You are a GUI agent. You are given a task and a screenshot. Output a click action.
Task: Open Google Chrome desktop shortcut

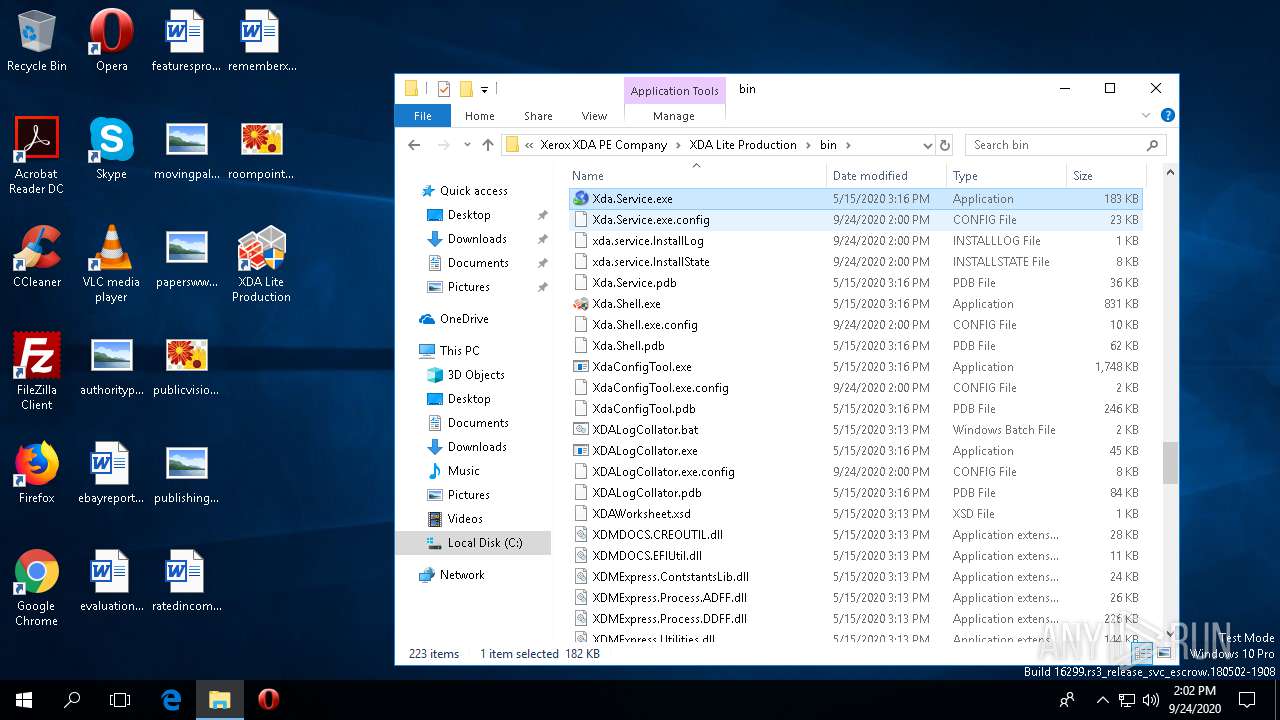[x=37, y=587]
